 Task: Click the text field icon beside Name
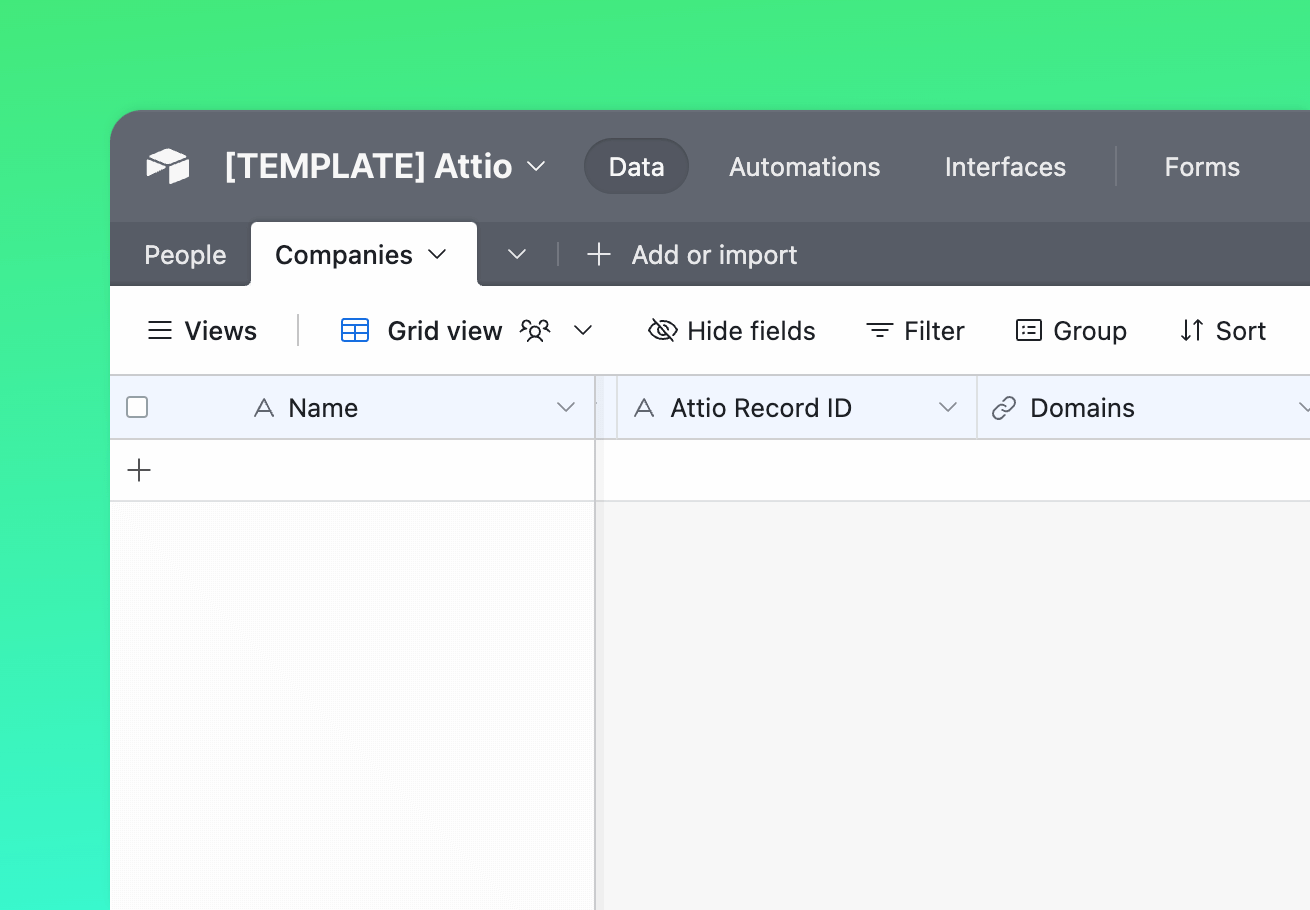[x=264, y=408]
